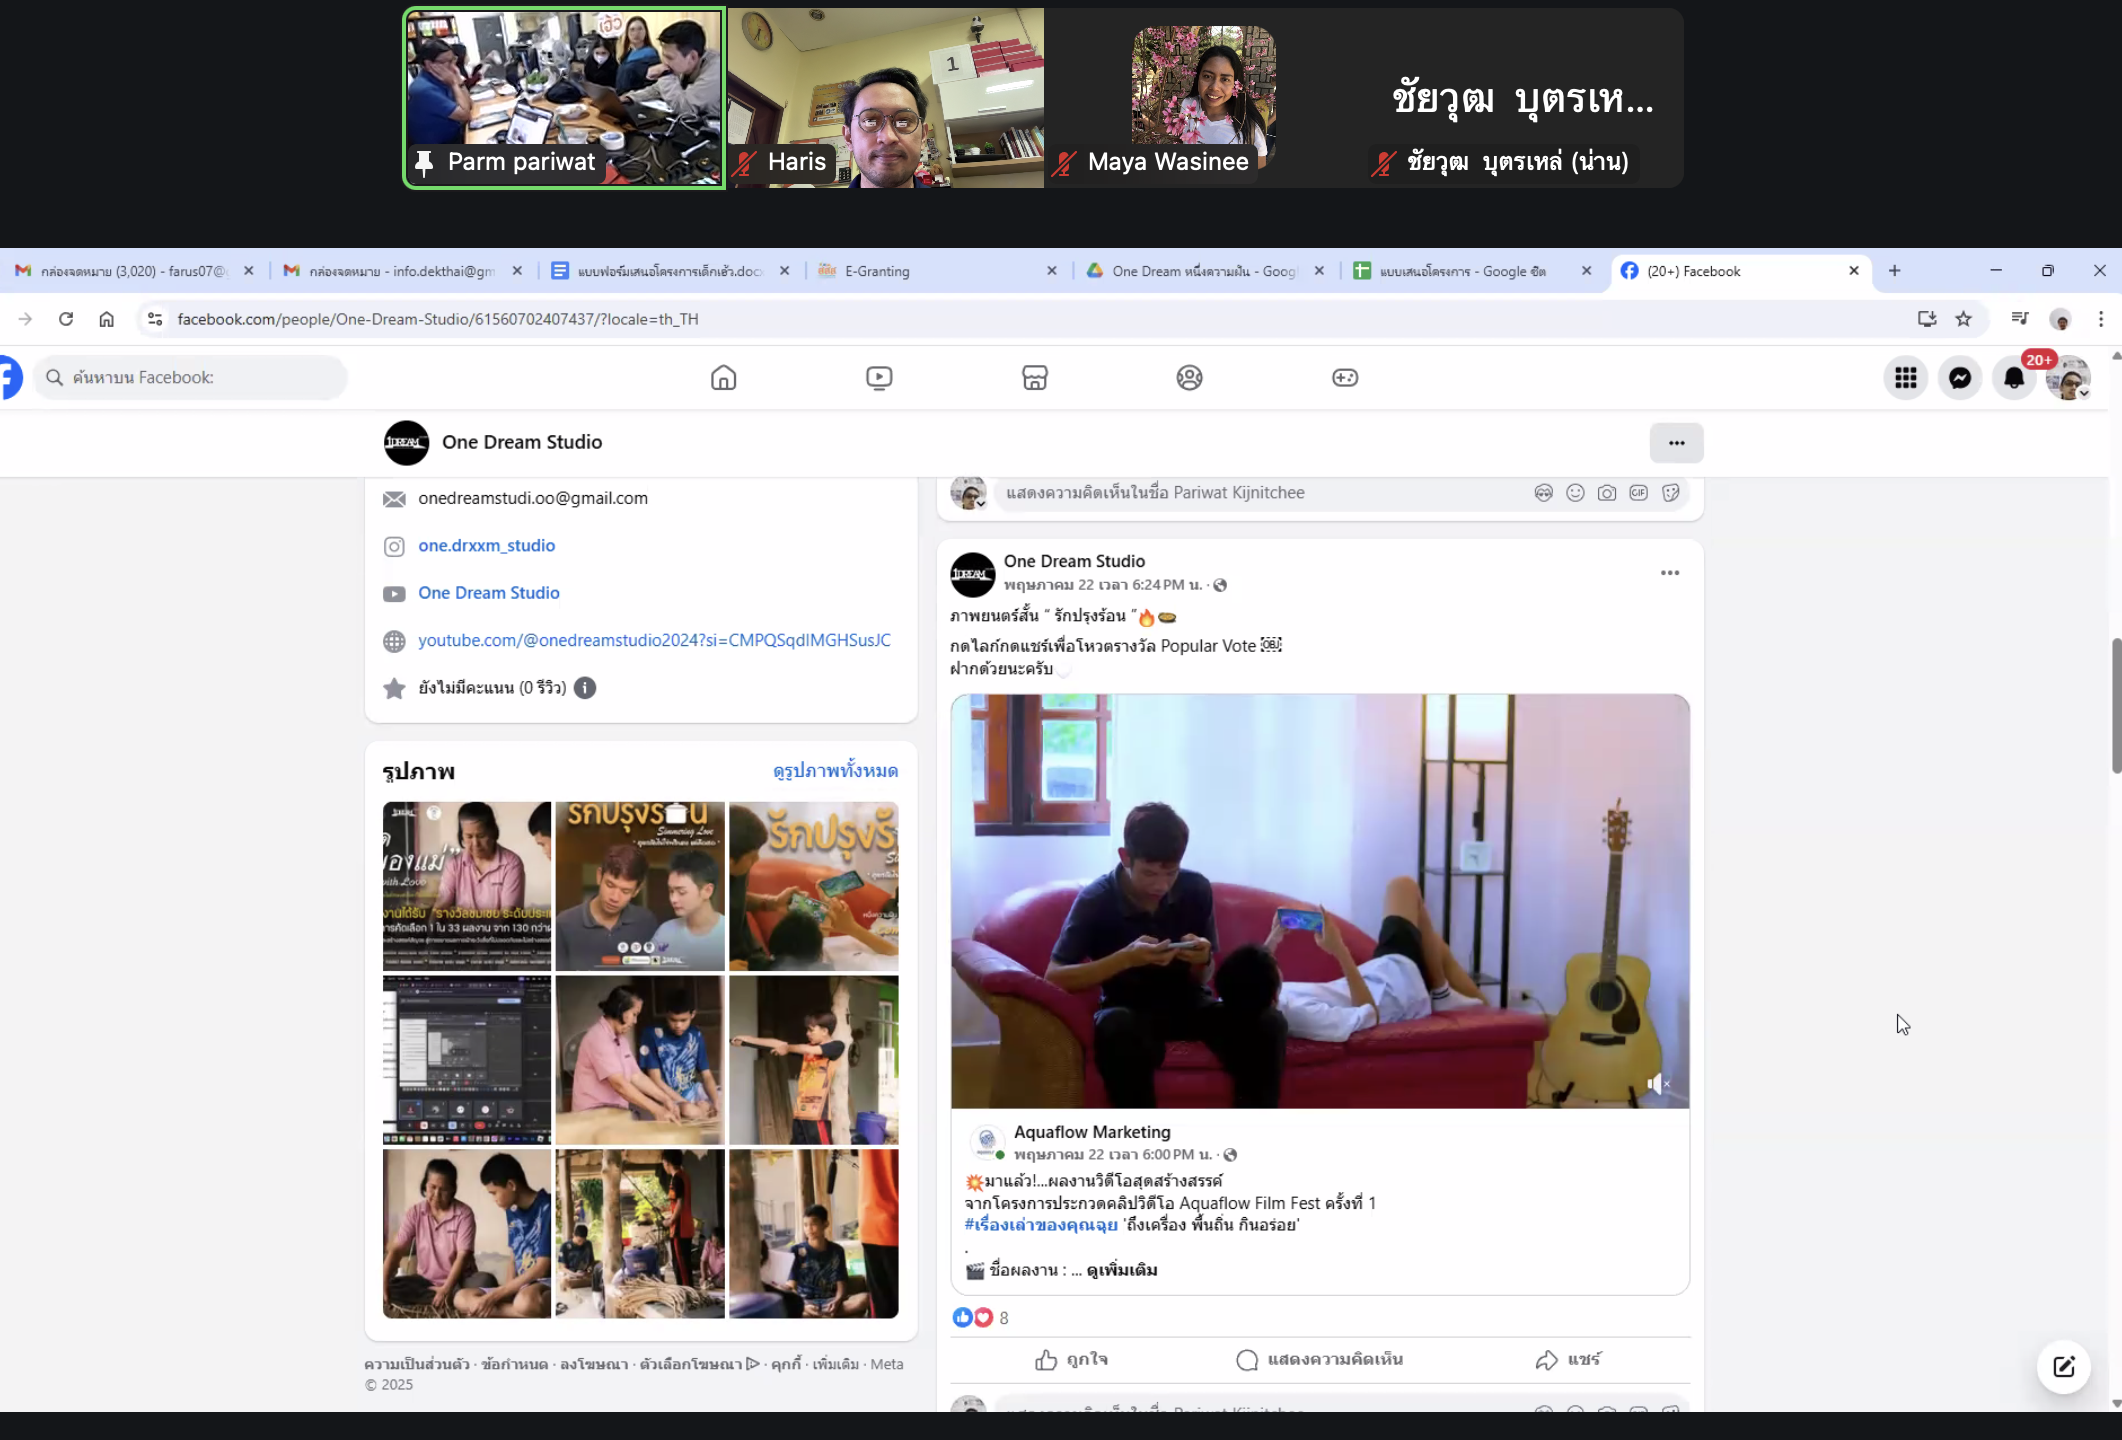
Task: Open the Facebook Video tab icon
Action: [x=879, y=378]
